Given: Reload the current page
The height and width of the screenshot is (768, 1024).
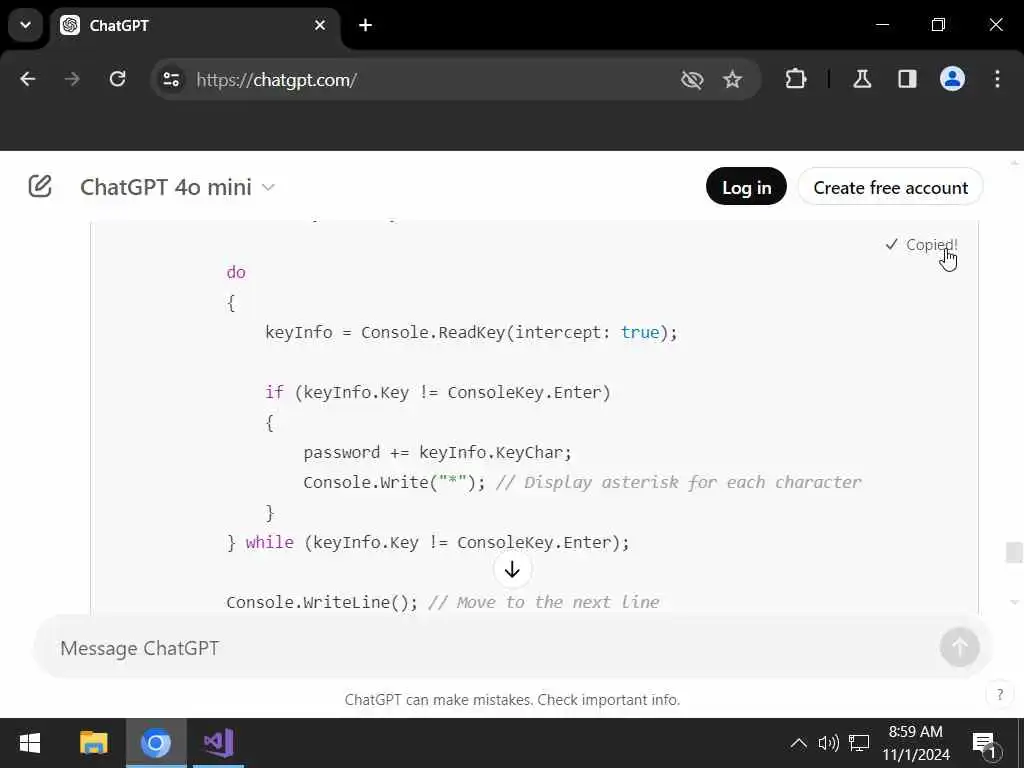Looking at the screenshot, I should (118, 80).
